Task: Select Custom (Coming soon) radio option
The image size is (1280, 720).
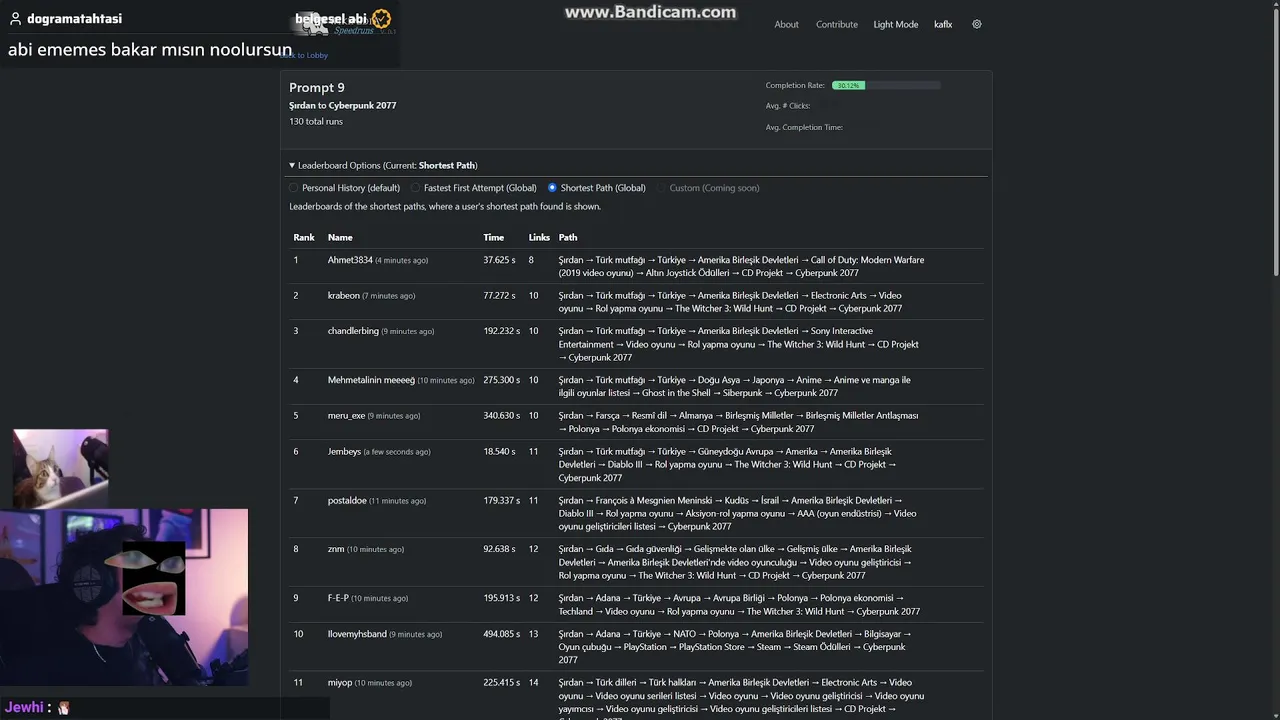Action: 661,188
